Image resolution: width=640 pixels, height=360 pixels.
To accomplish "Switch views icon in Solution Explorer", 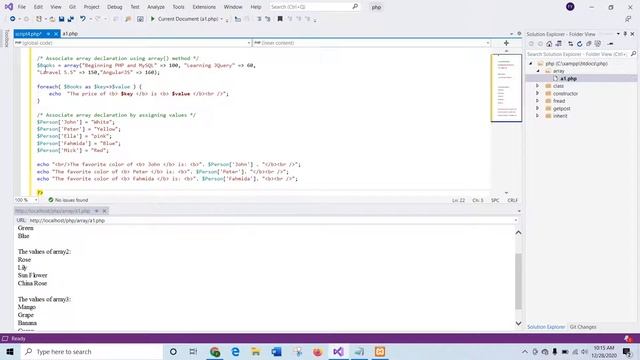I will point(559,44).
